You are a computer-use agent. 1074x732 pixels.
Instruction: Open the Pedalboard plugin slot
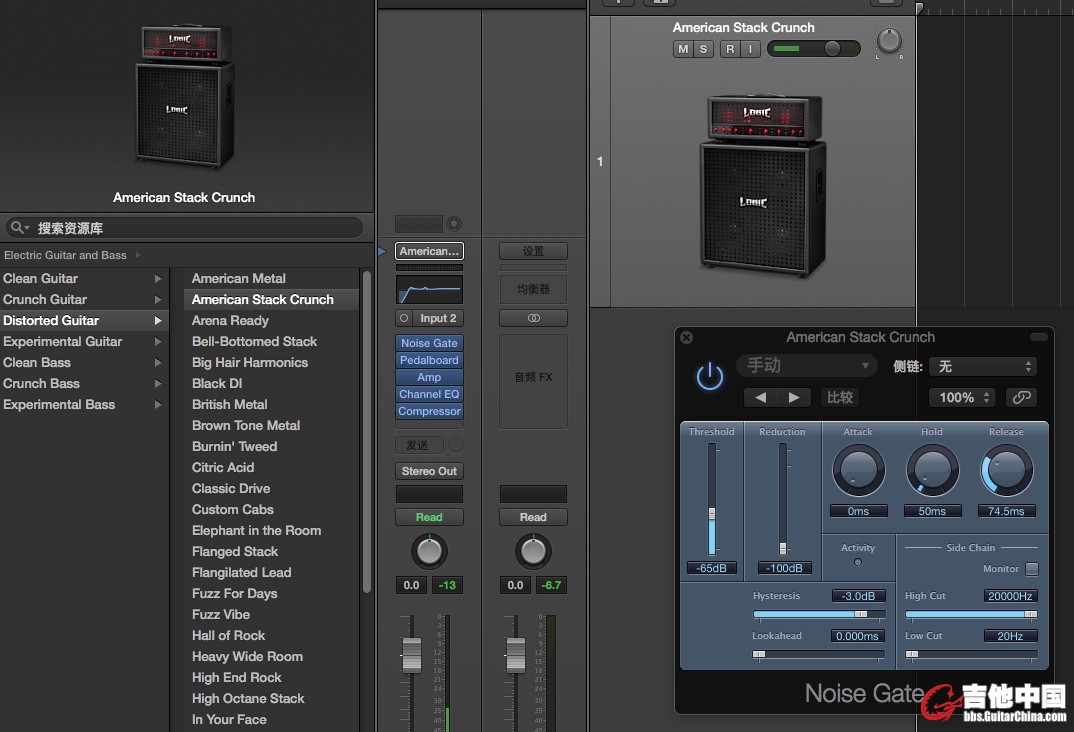tap(429, 360)
